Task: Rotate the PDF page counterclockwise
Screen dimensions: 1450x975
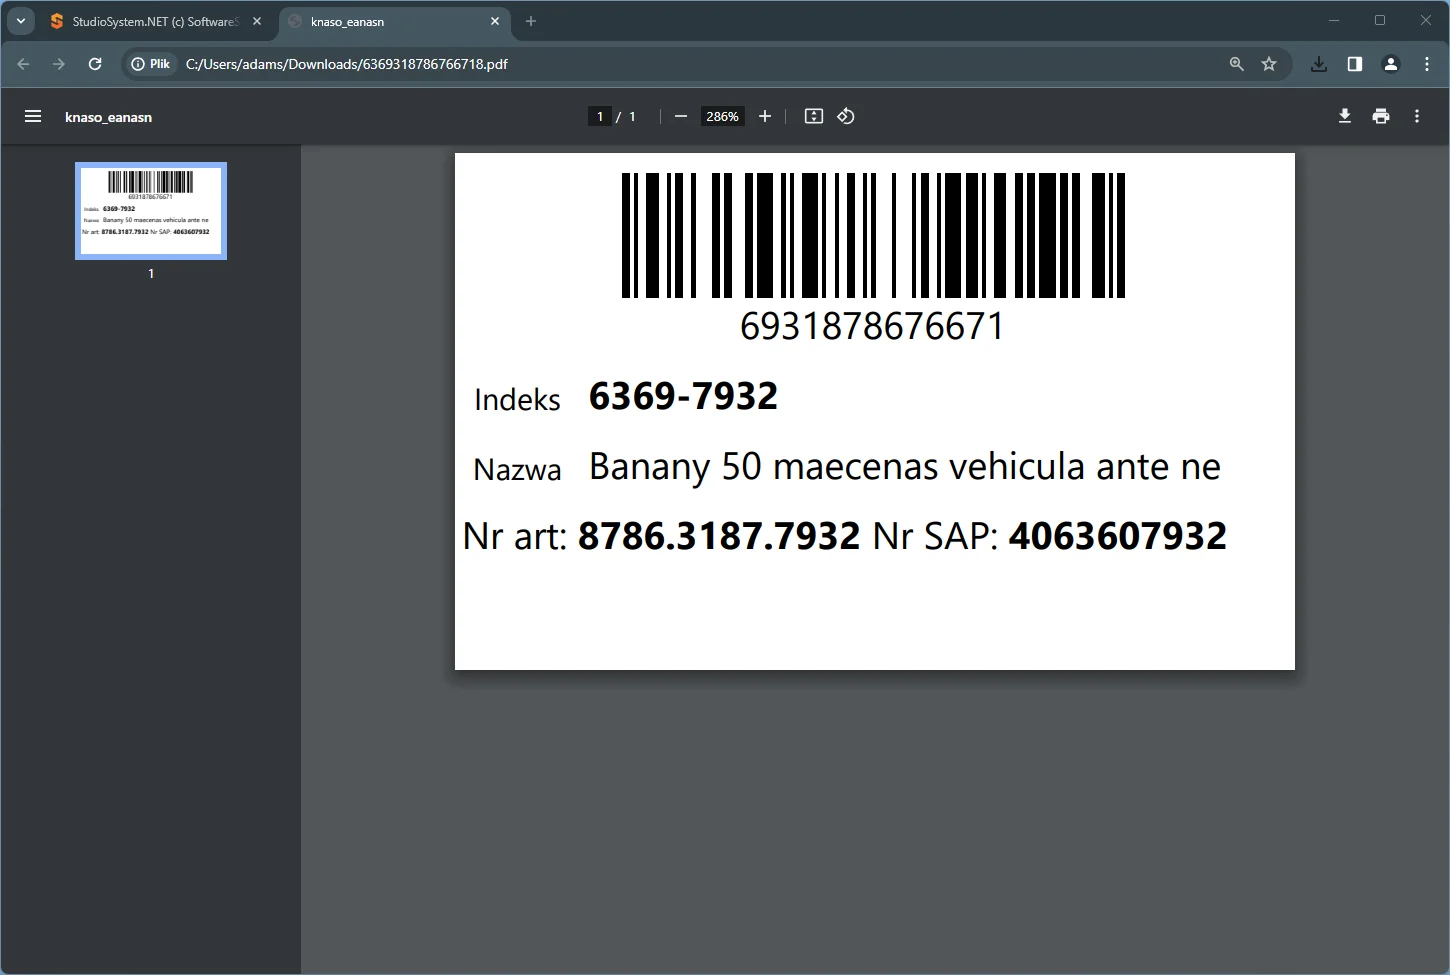Action: [845, 116]
